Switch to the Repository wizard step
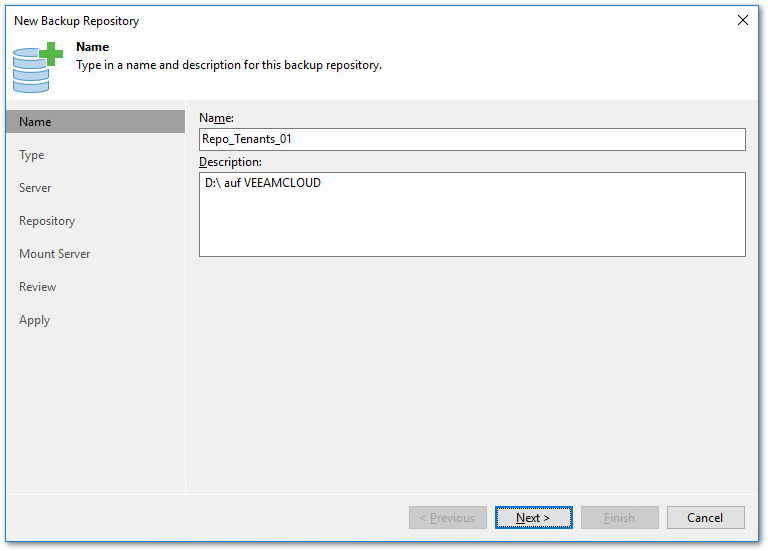 [47, 221]
